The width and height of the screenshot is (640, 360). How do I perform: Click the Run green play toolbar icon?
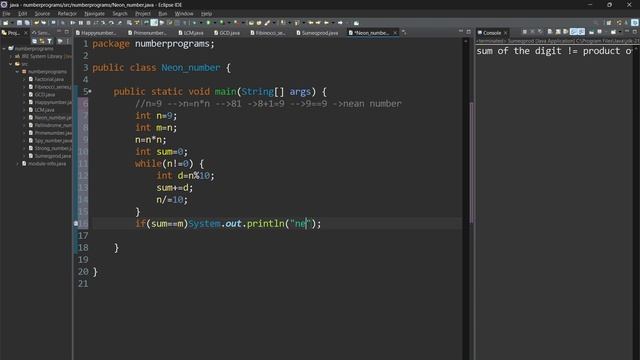208,23
